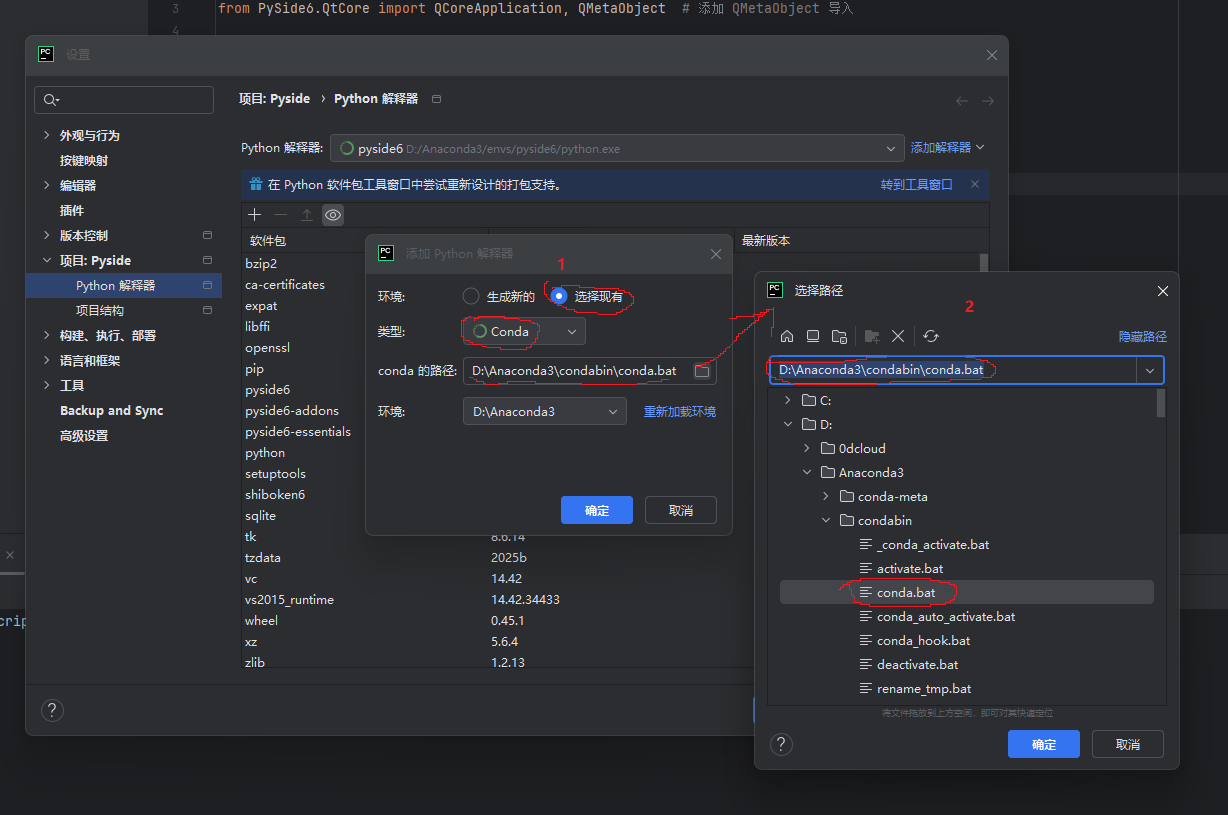Open 插件 settings page
This screenshot has width=1228, height=815.
click(x=72, y=210)
